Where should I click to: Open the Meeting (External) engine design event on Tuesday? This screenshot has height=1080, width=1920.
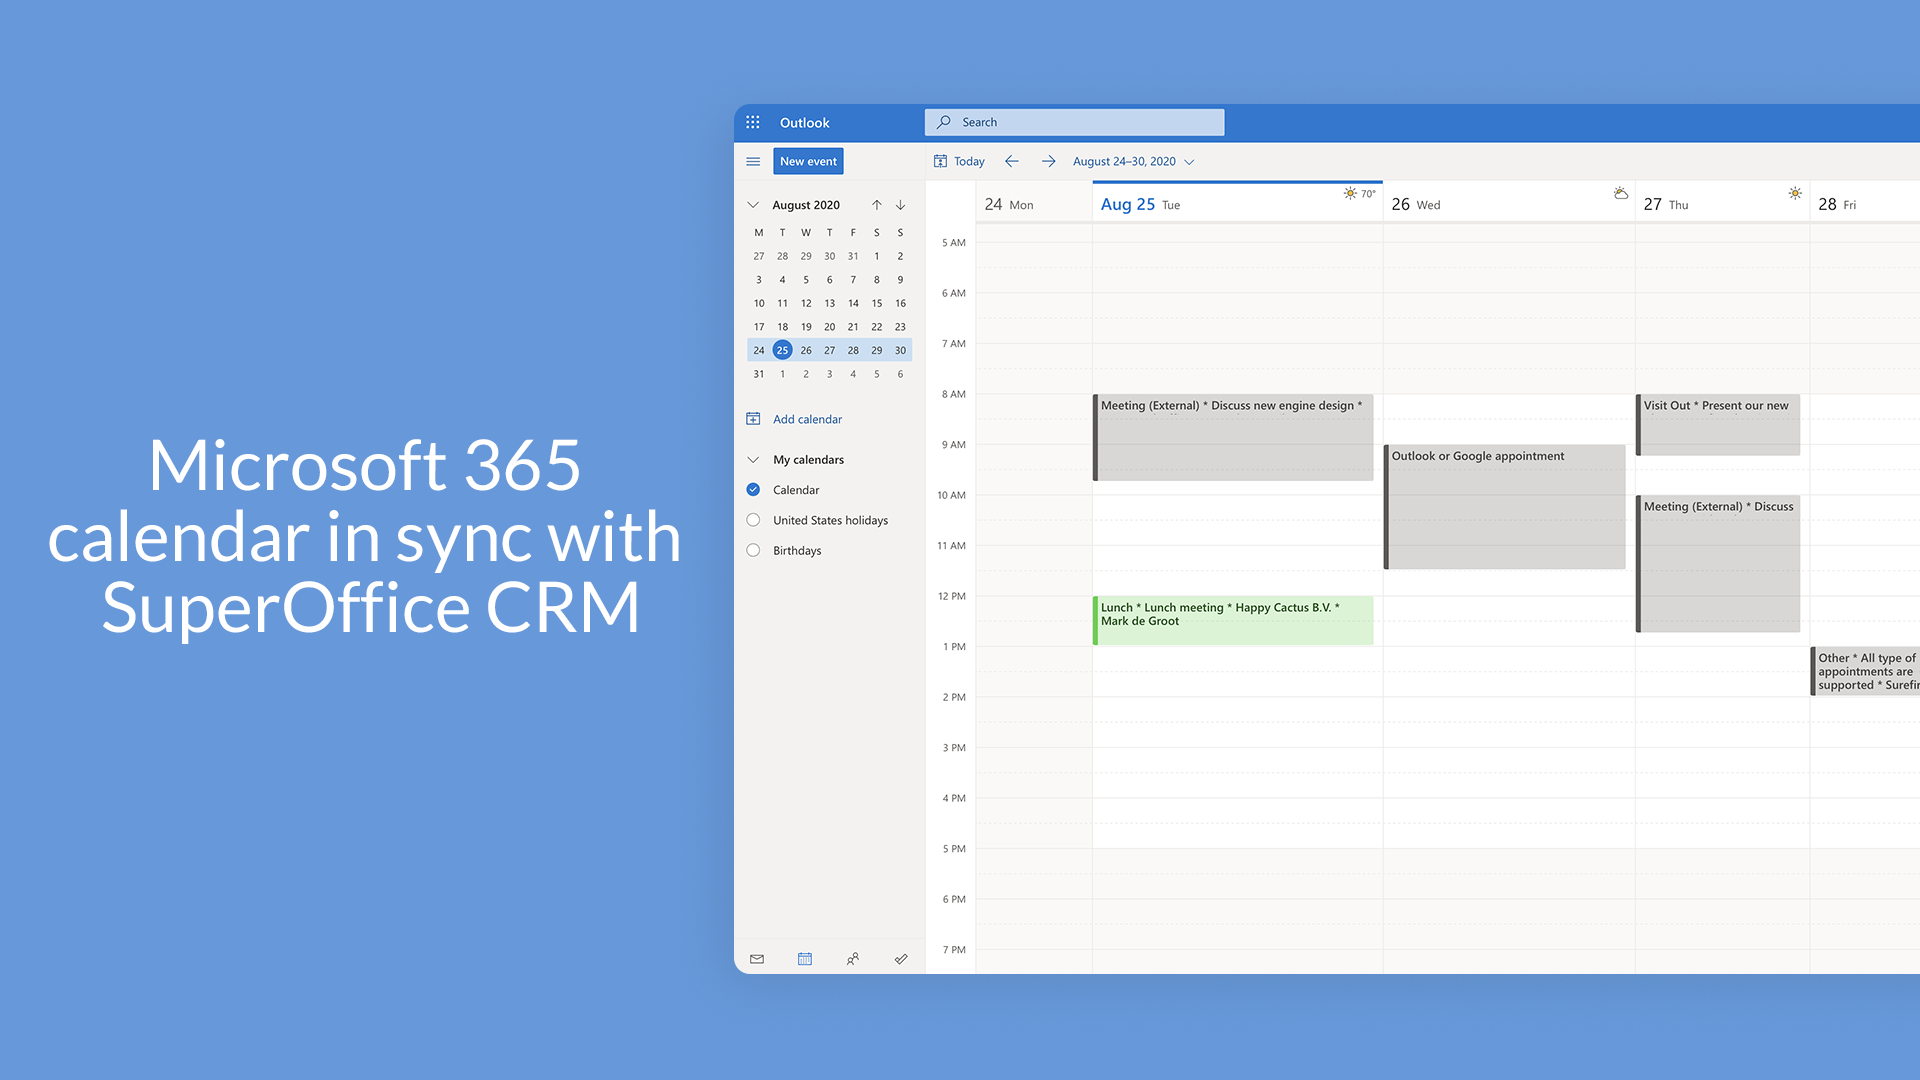point(1233,437)
